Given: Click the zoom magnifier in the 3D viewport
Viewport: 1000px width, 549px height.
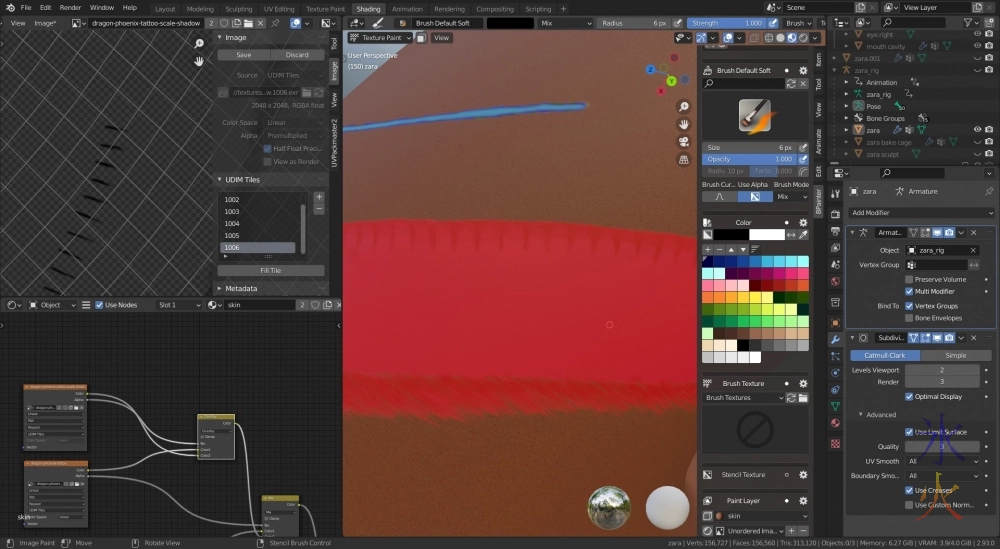Looking at the screenshot, I should tap(683, 108).
